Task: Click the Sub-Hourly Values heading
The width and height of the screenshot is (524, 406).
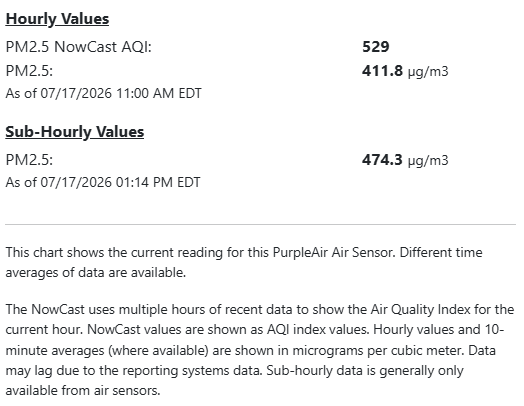Action: [75, 132]
